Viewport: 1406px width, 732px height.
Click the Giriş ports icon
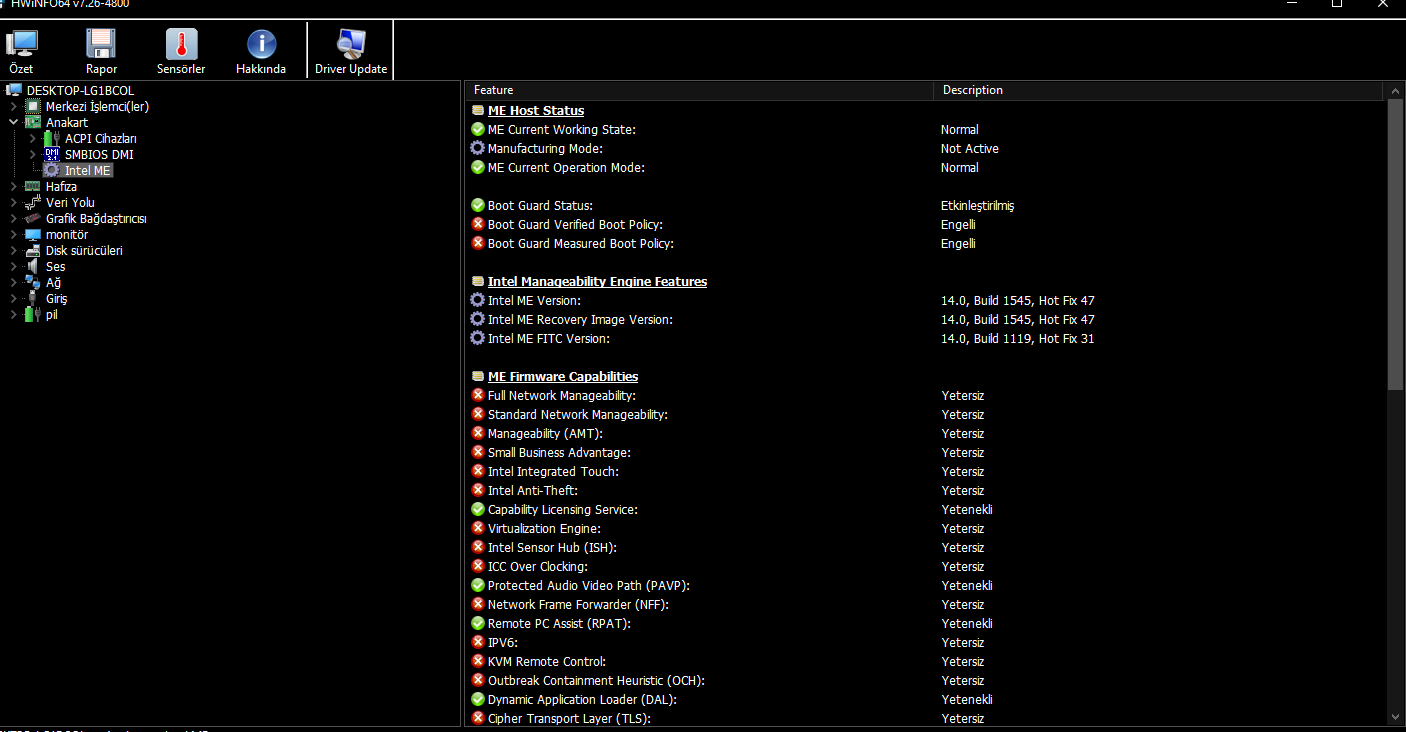click(33, 299)
